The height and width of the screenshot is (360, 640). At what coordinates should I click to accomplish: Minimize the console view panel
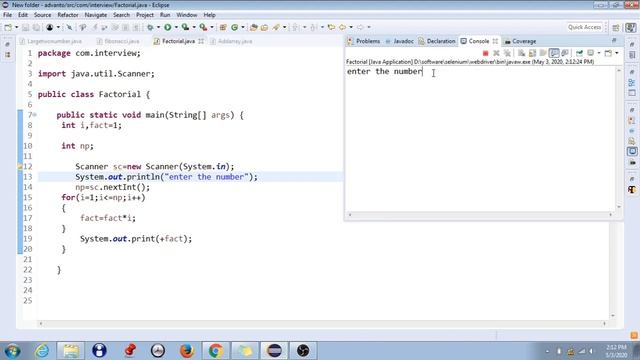(x=614, y=40)
